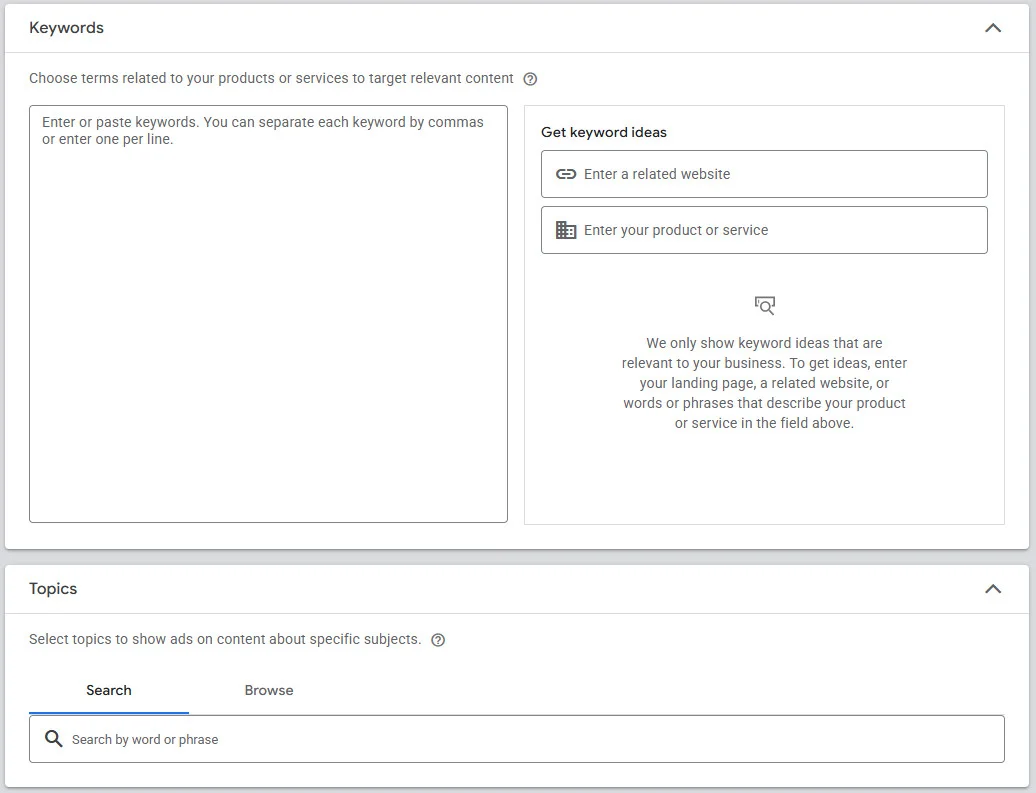1036x793 pixels.
Task: Open the help tooltip next to keywords description
Action: 530,78
